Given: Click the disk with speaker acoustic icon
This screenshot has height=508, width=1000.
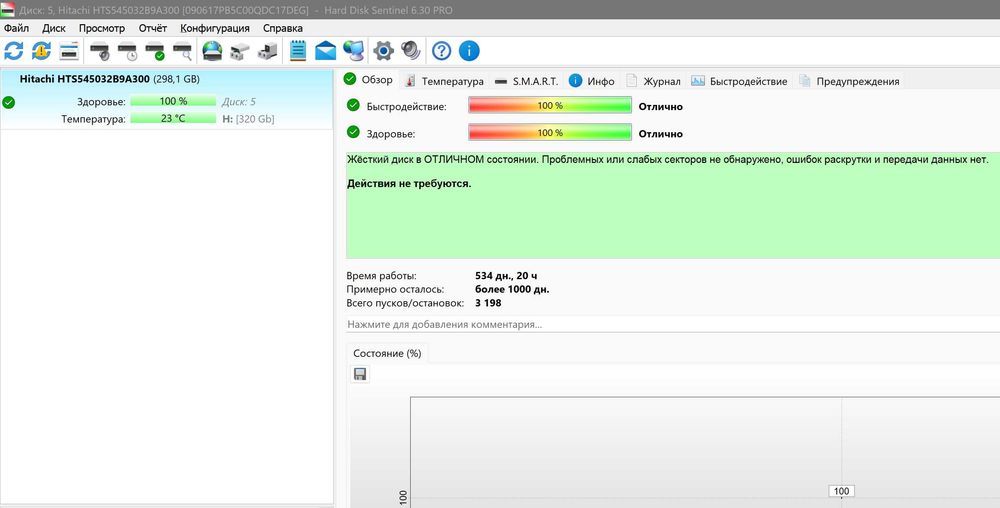Looking at the screenshot, I should pyautogui.click(x=99, y=51).
